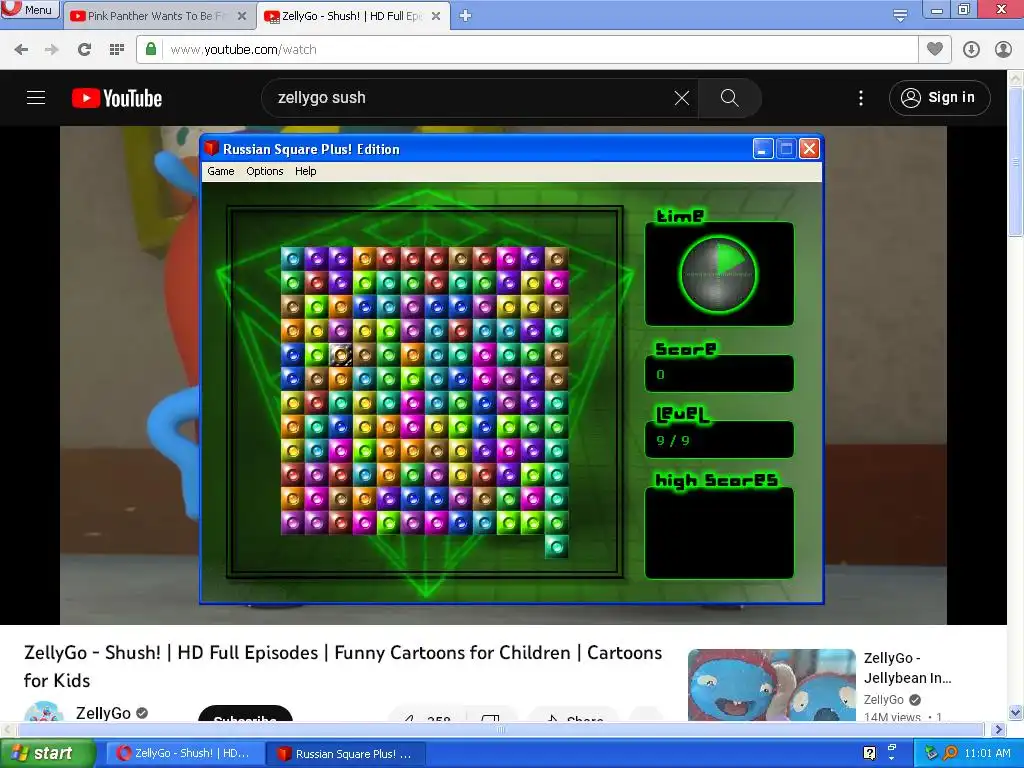Click the system tray safely remove hardware icon
Viewport: 1024px width, 768px height.
point(931,753)
